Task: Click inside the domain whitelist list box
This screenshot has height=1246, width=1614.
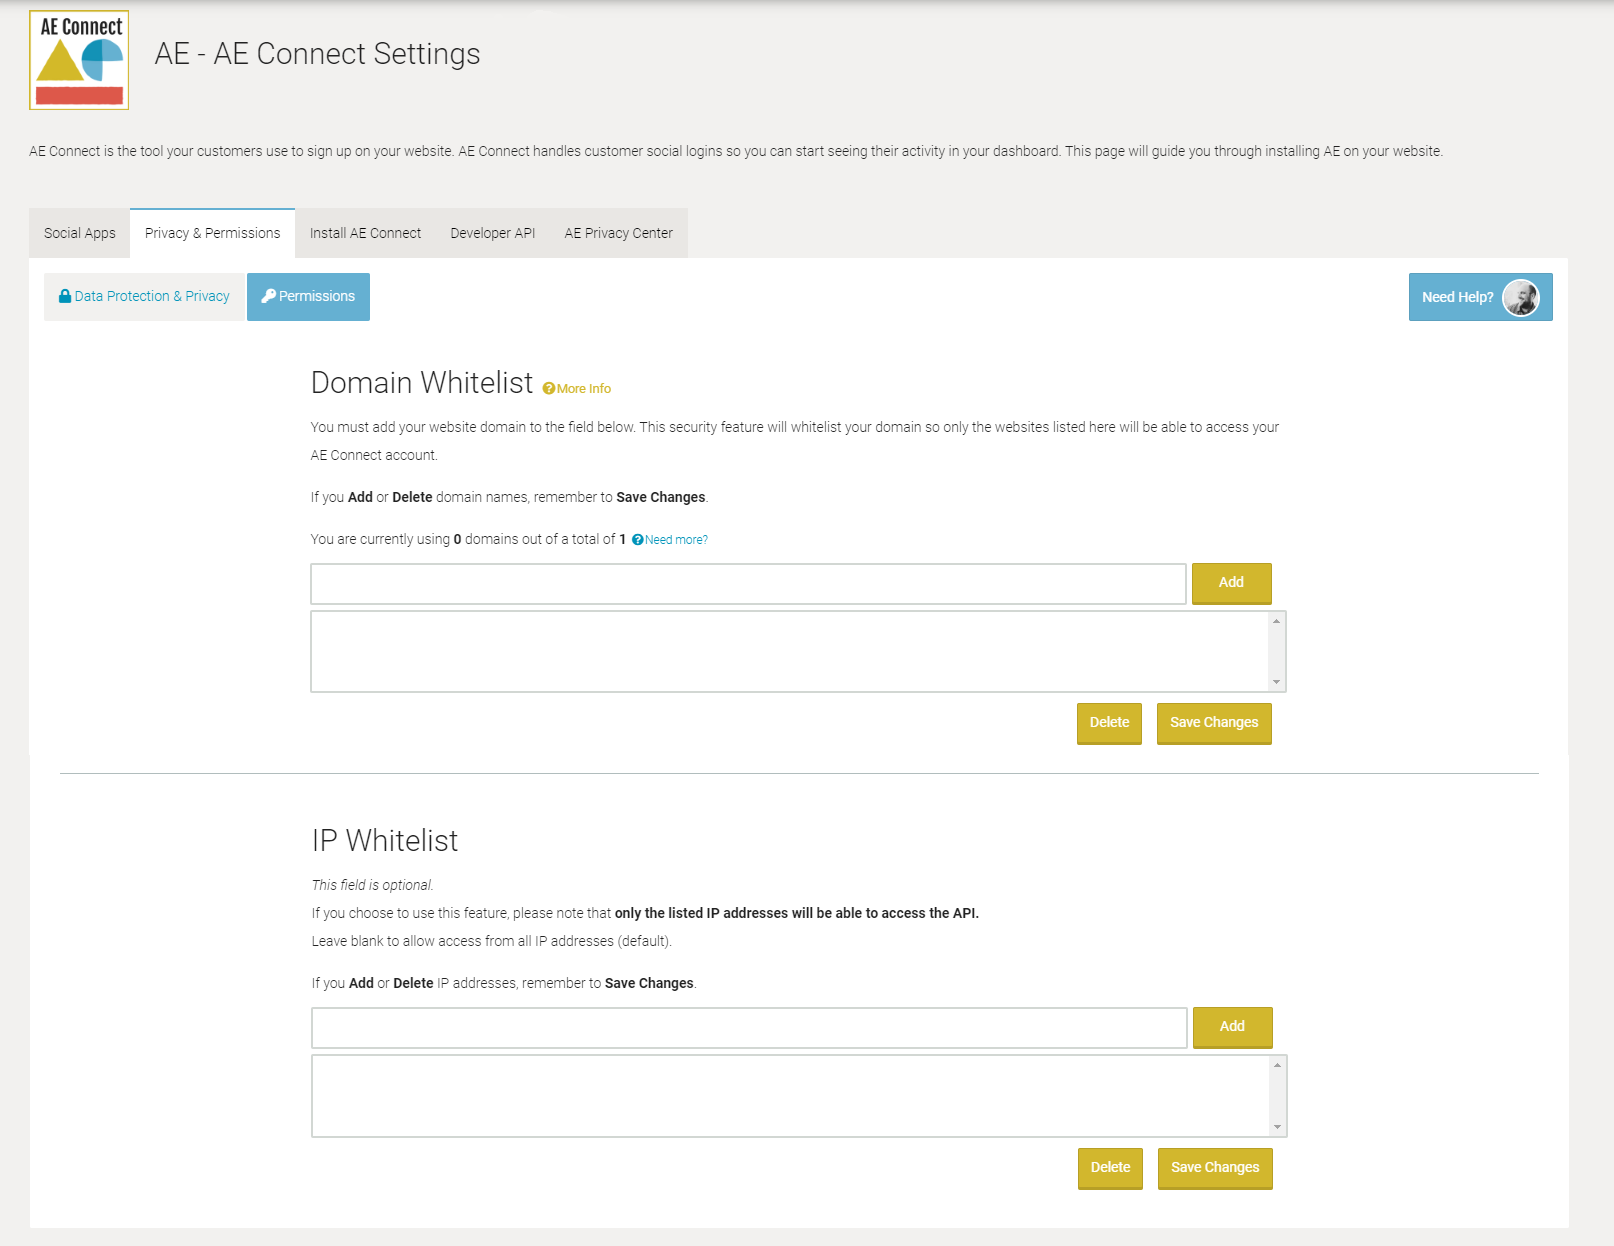Action: (x=790, y=652)
